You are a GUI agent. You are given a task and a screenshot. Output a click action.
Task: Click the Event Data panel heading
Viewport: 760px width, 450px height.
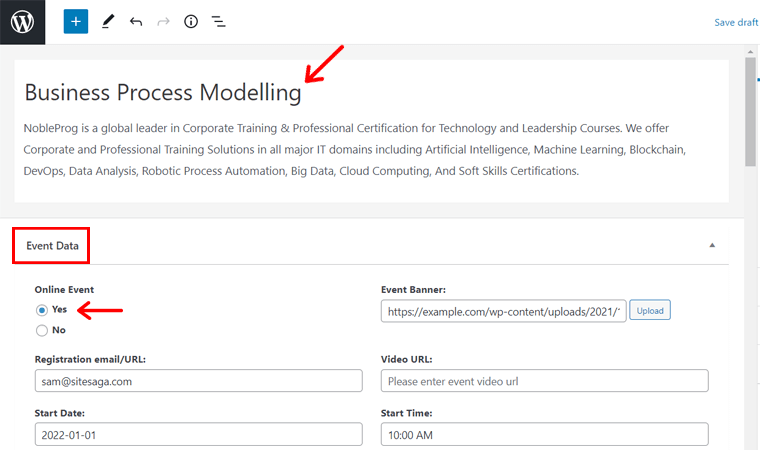pyautogui.click(x=52, y=245)
